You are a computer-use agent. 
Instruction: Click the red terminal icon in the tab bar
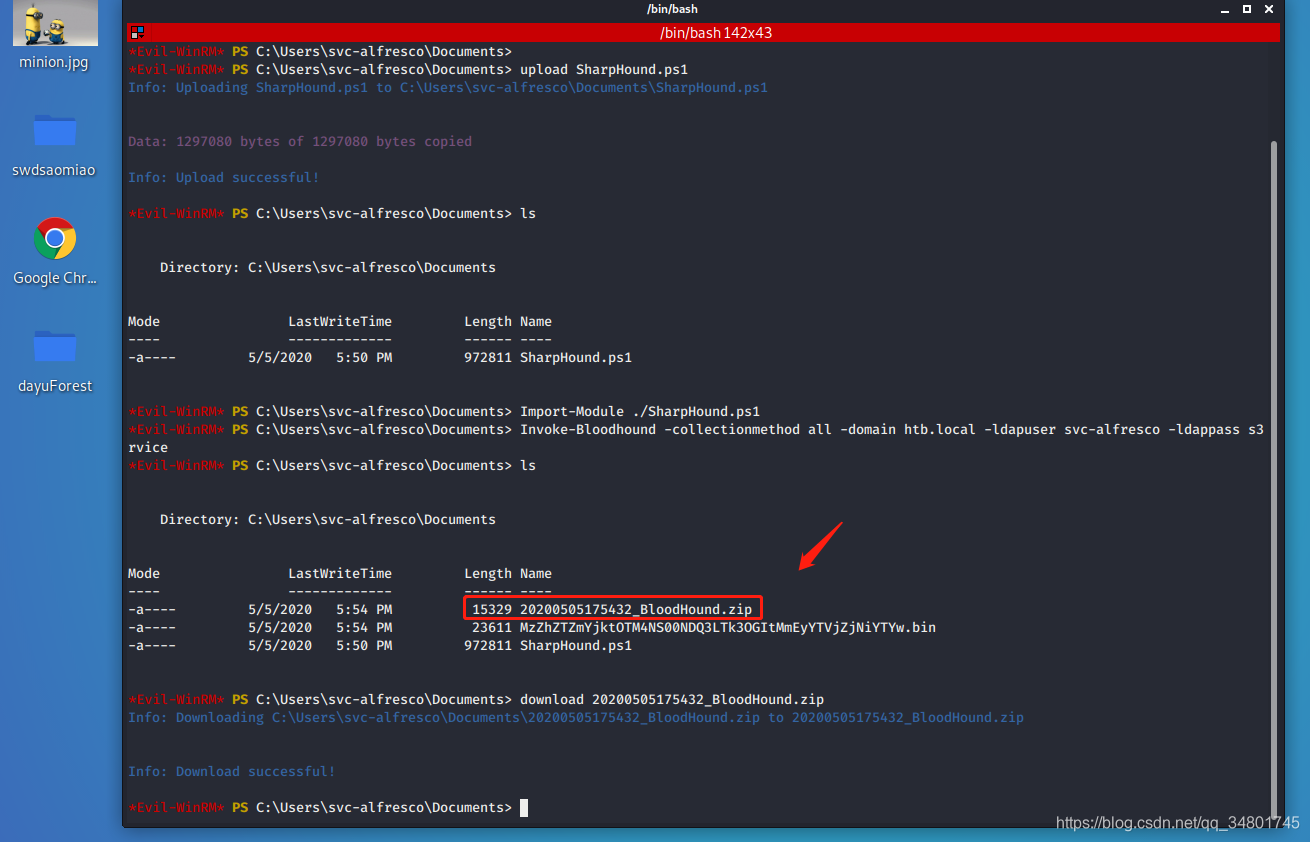click(x=137, y=32)
